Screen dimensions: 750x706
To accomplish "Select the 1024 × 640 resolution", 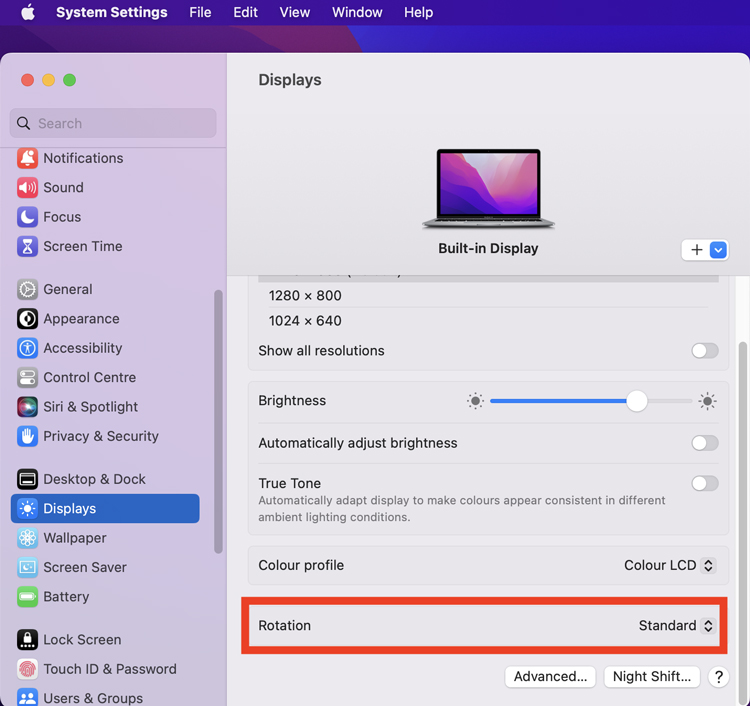I will tap(305, 320).
